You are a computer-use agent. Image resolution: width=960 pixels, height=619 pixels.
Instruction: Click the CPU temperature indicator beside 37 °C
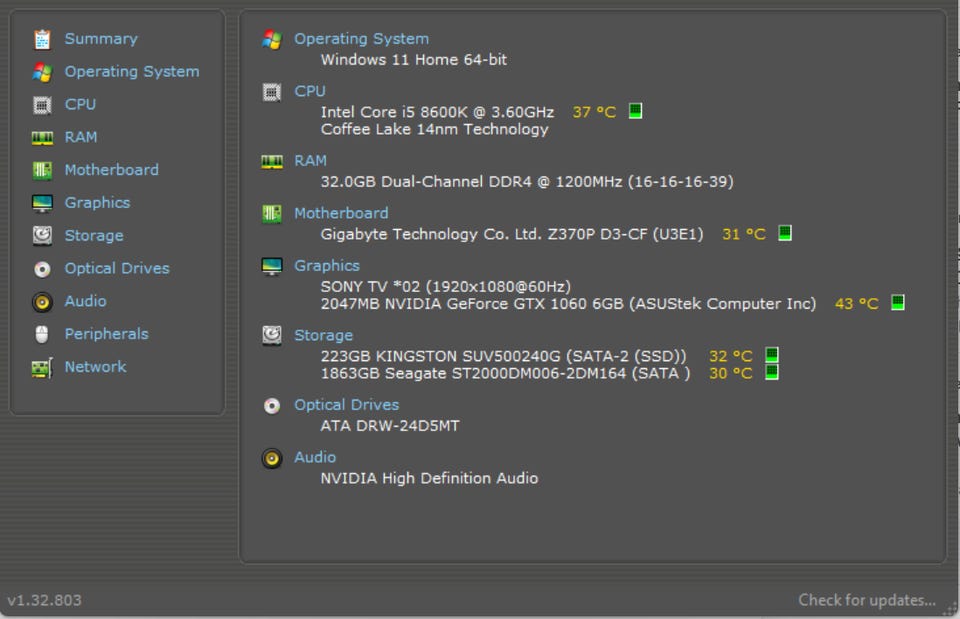coord(636,111)
